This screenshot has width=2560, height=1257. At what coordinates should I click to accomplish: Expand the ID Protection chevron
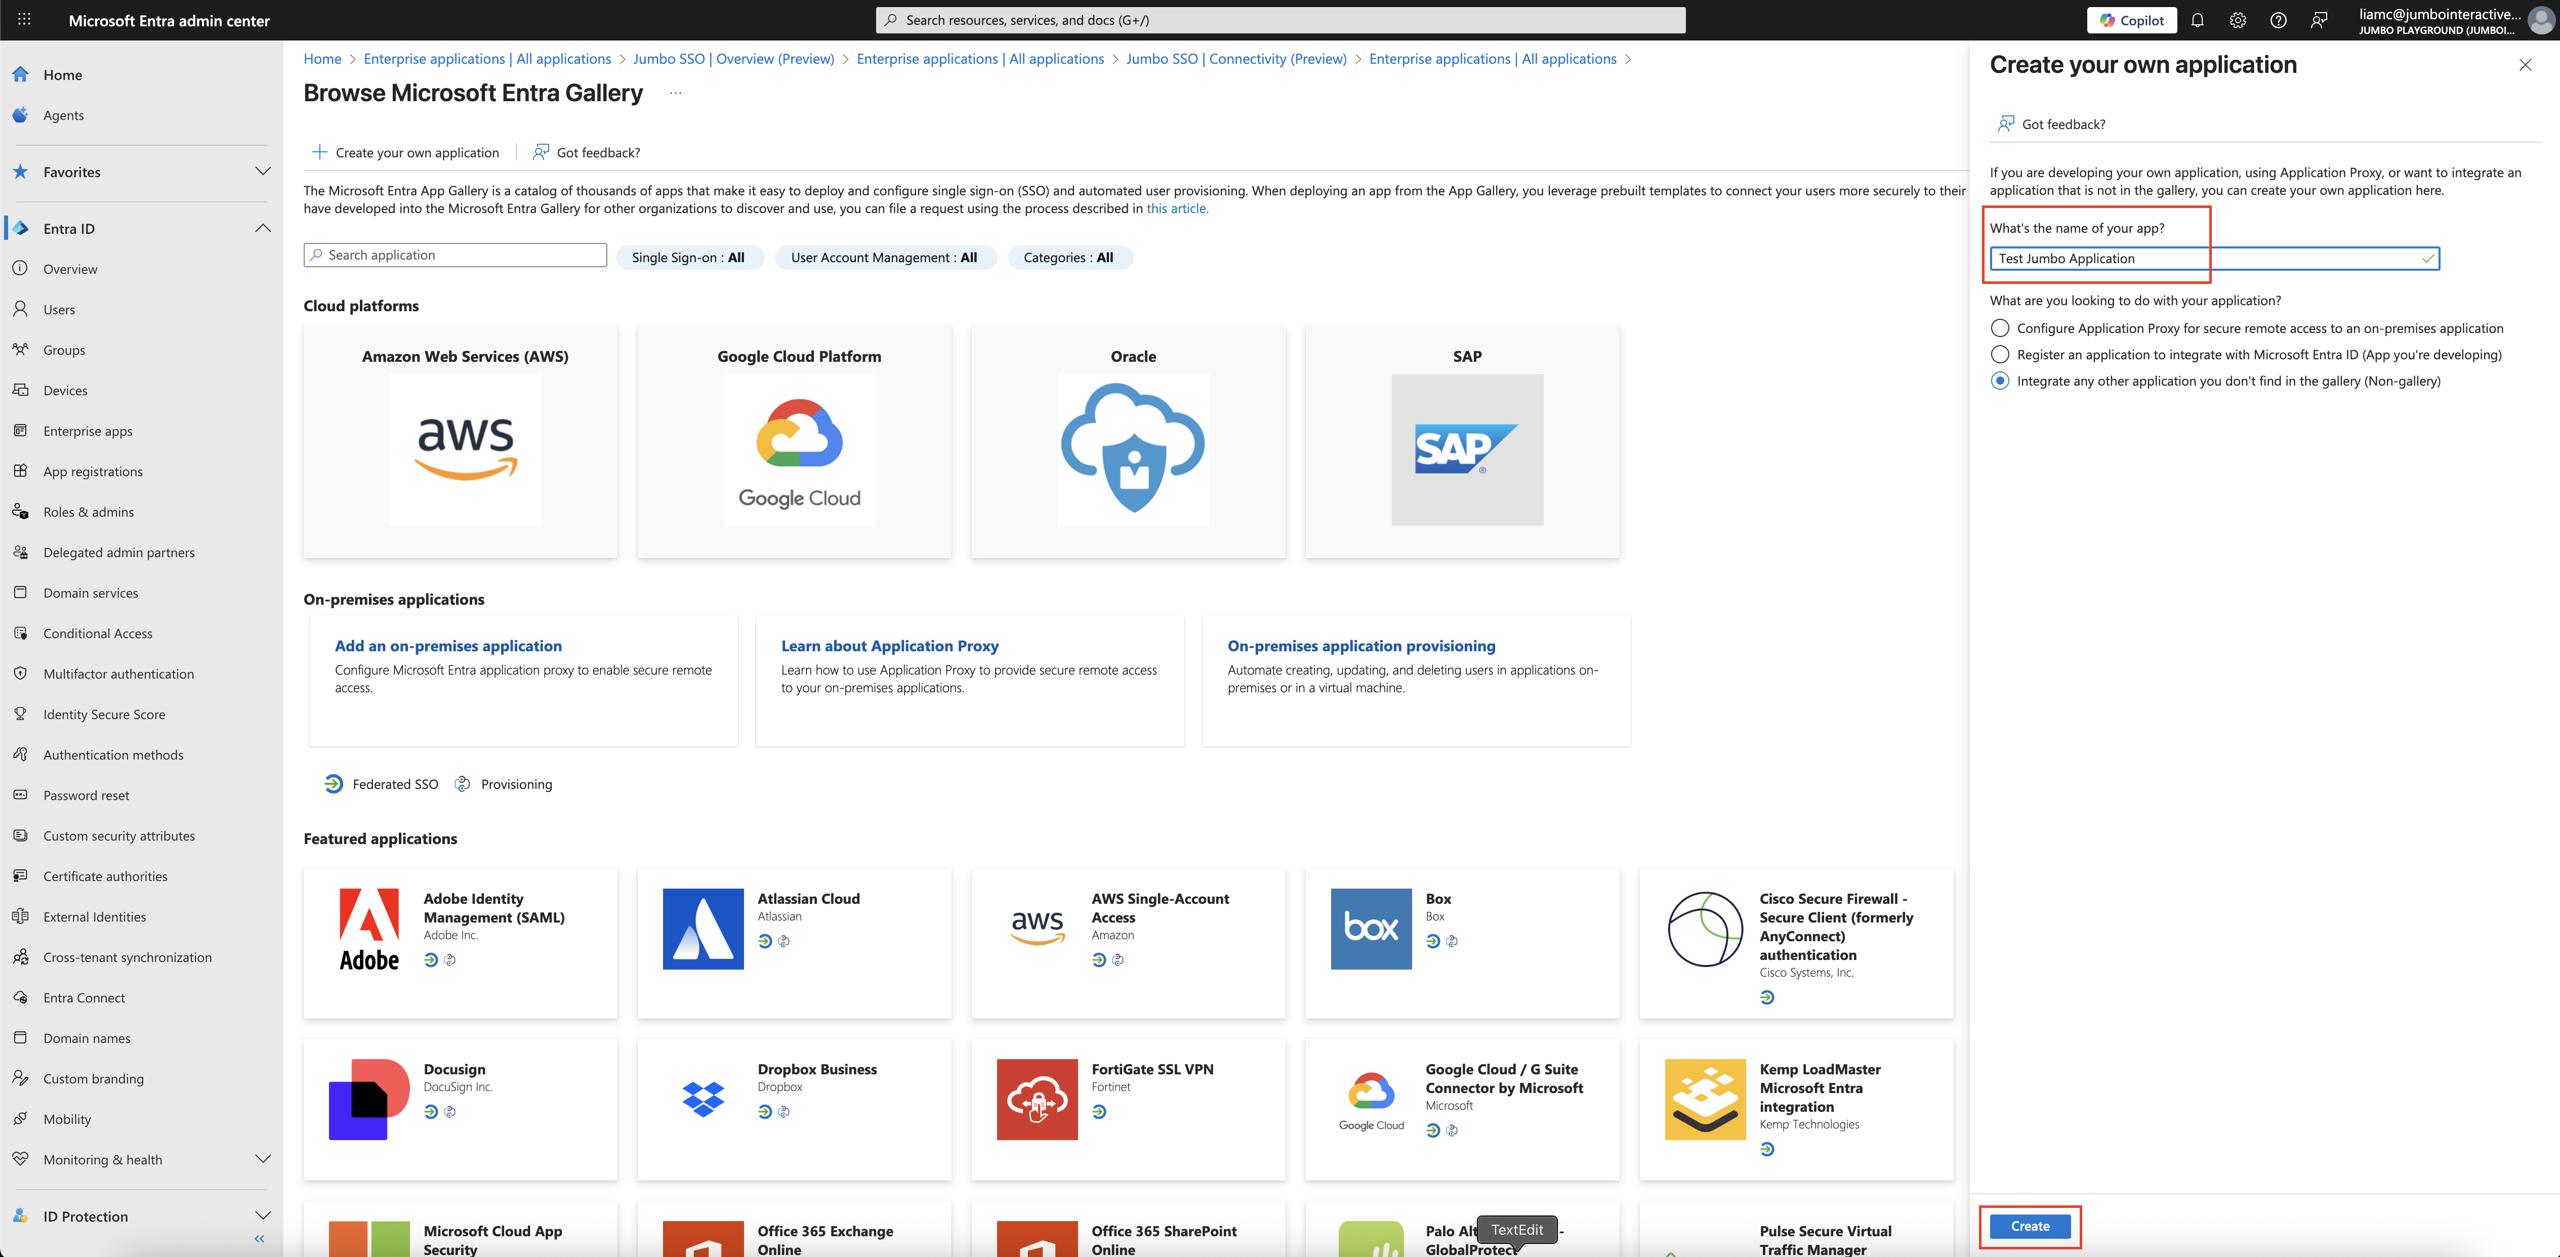pyautogui.click(x=263, y=1216)
